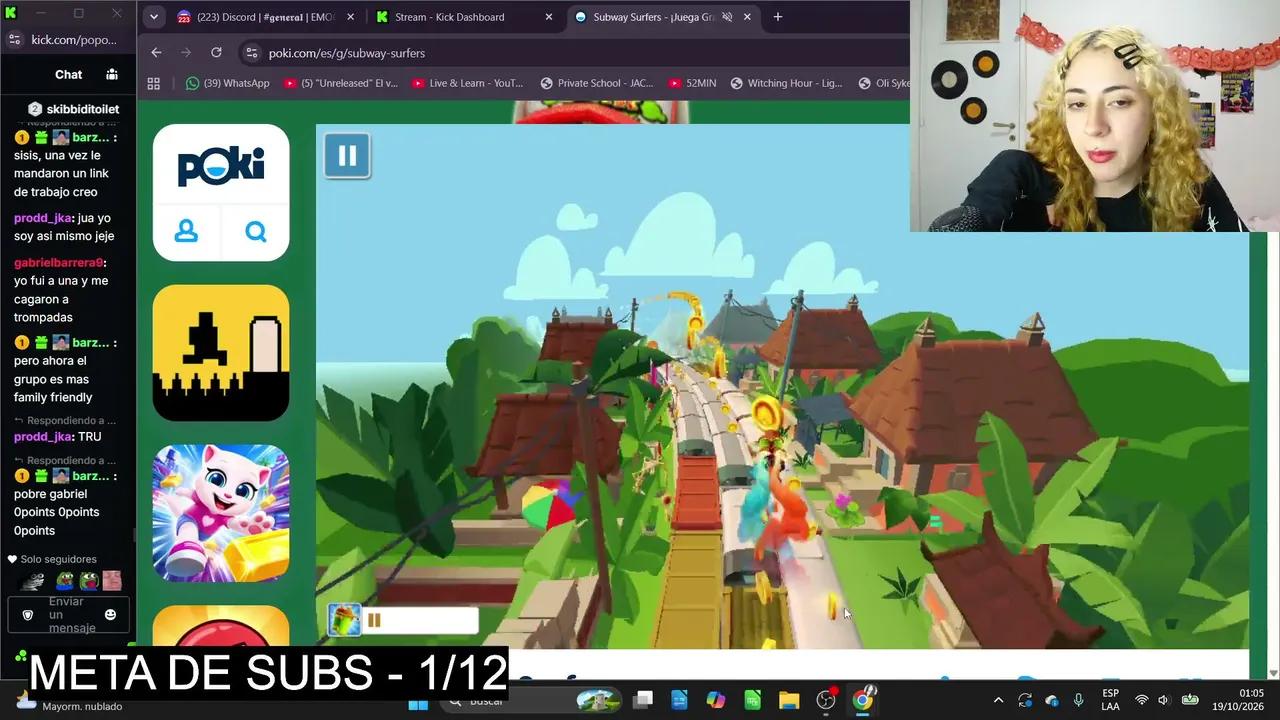The height and width of the screenshot is (720, 1280).
Task: Select the Subway Surfers browser tab
Action: coord(655,17)
